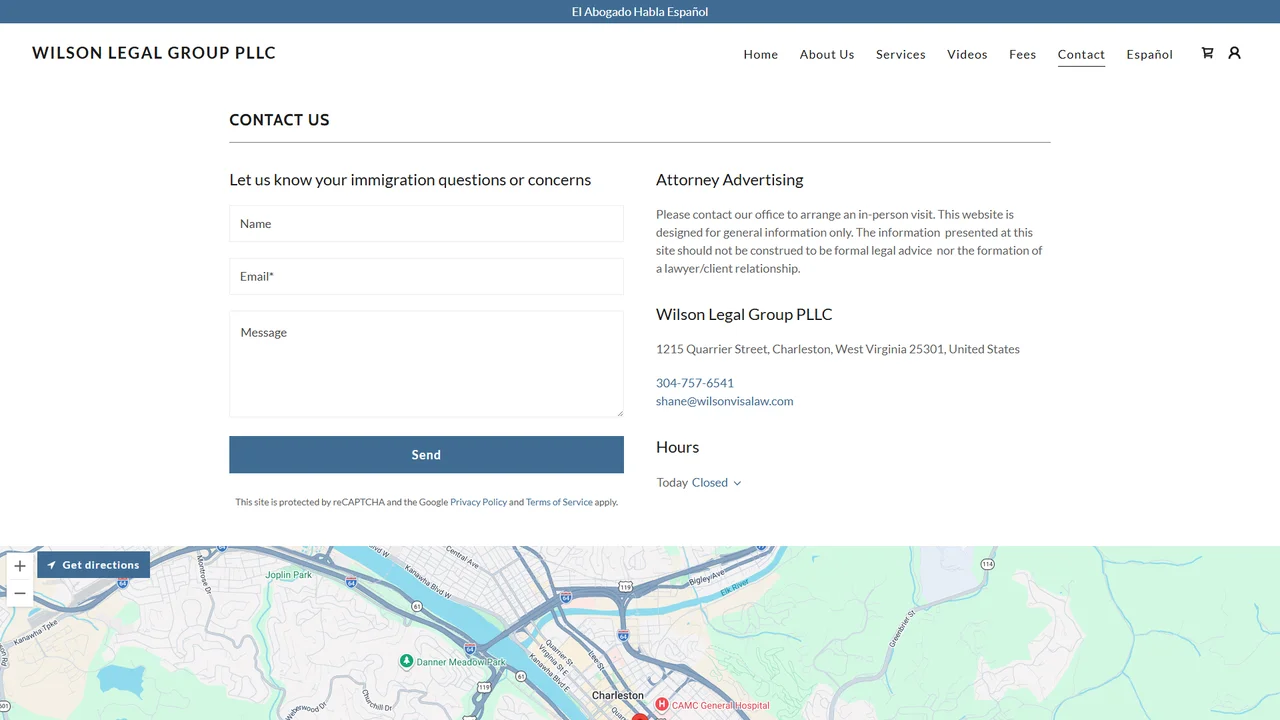Zoom in on the map
The width and height of the screenshot is (1280, 720).
(20, 566)
